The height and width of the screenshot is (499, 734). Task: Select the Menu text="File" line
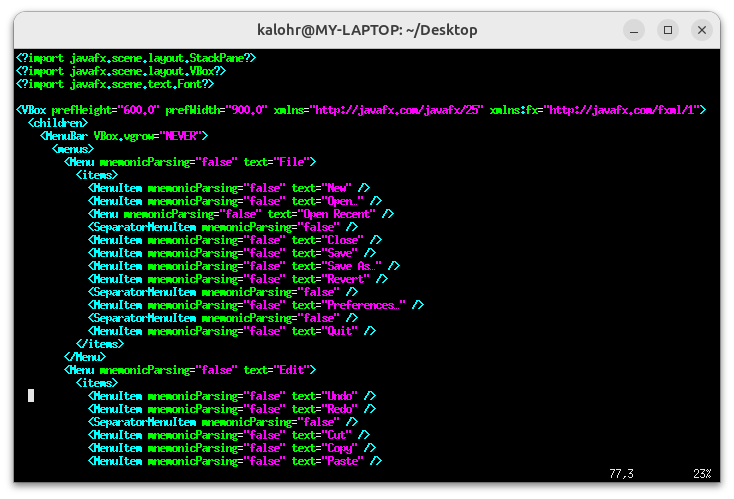[190, 161]
